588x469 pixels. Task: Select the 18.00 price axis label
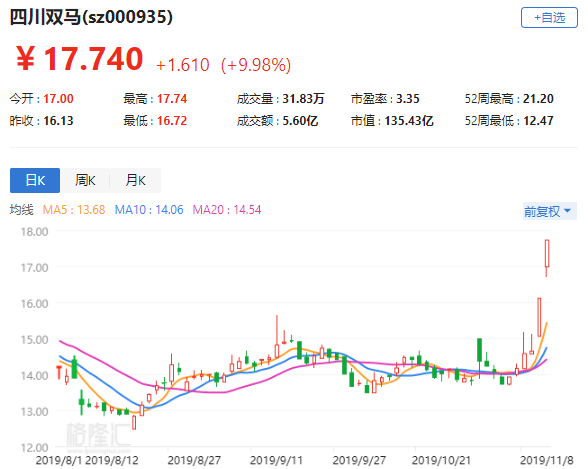tap(34, 232)
